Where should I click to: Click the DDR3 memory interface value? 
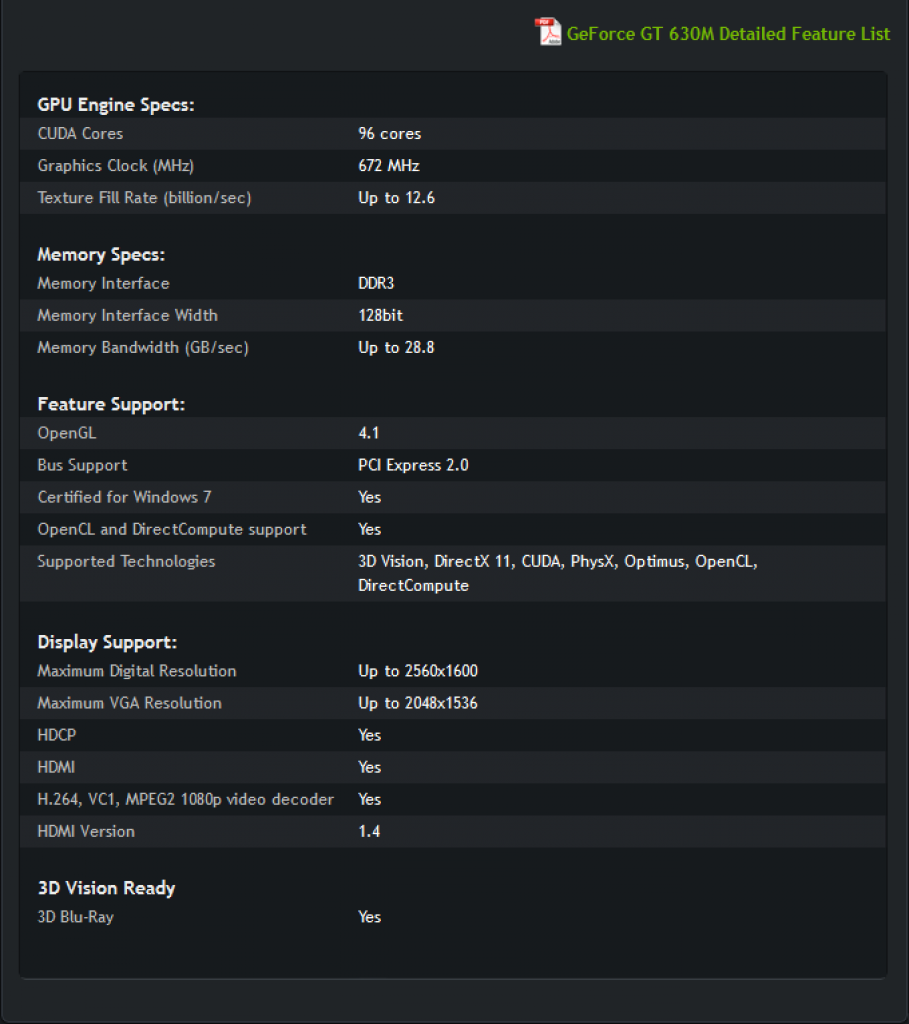point(376,283)
